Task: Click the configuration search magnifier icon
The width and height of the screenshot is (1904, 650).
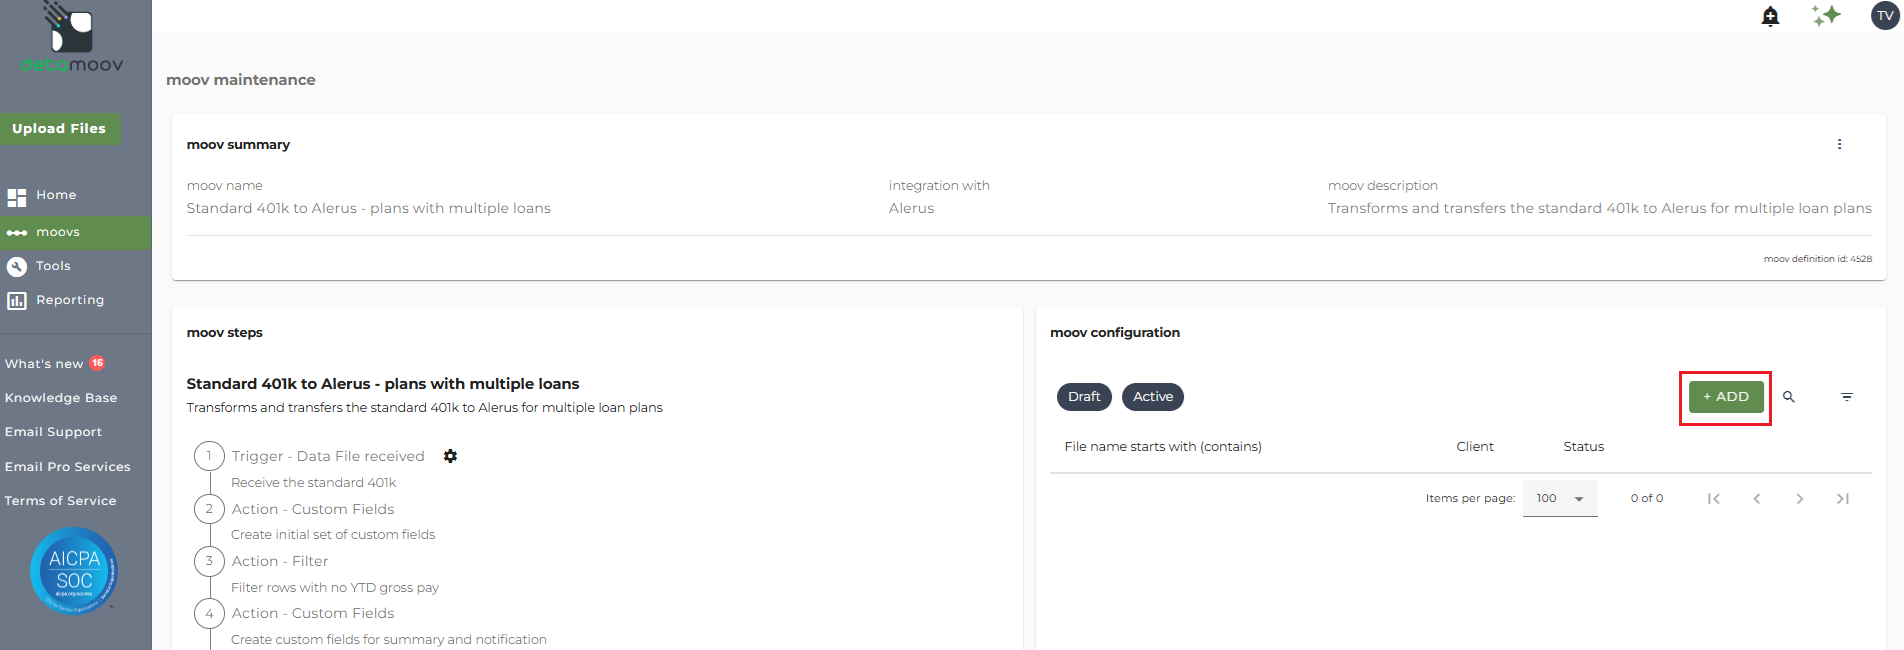Action: tap(1789, 397)
